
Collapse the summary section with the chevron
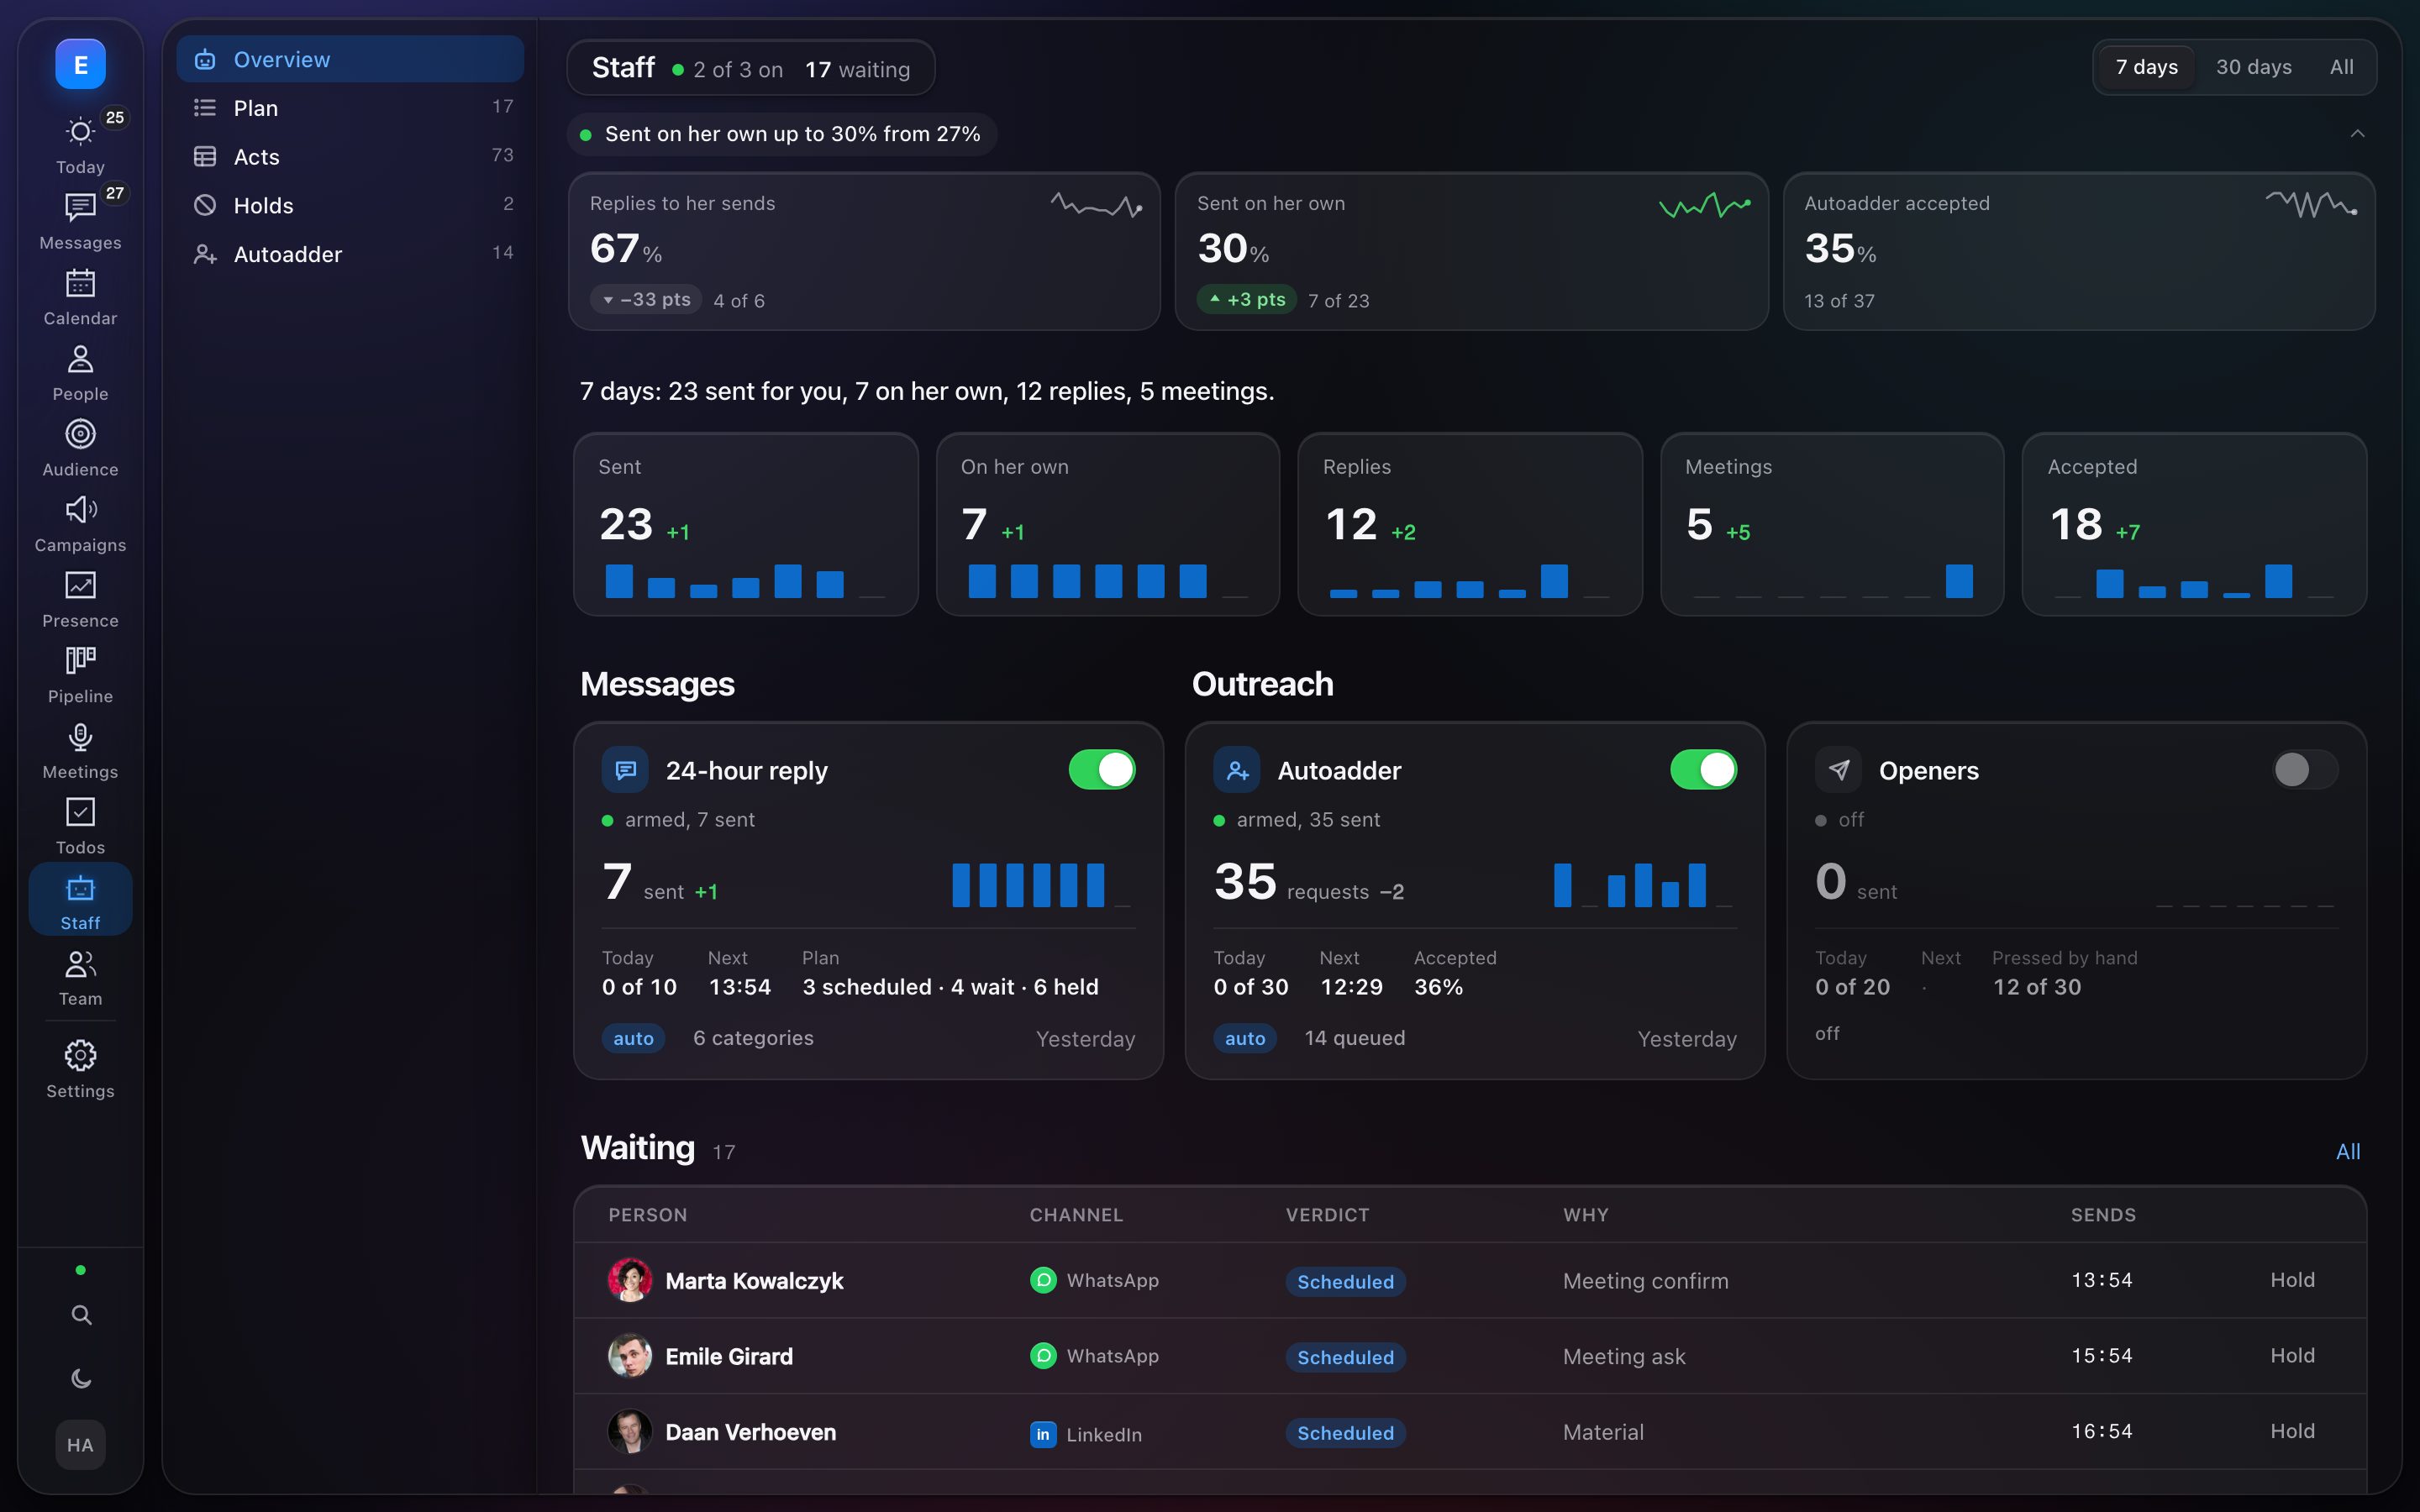point(2357,134)
